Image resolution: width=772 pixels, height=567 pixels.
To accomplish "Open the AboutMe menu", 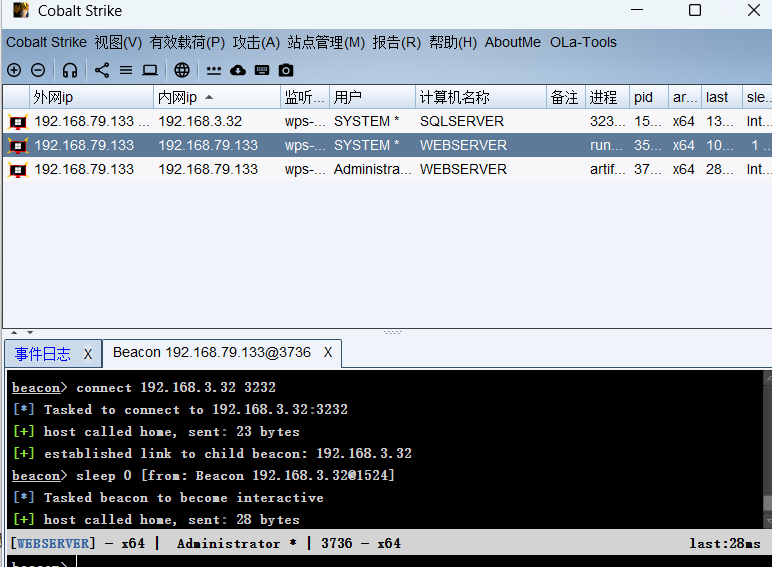I will pos(513,42).
